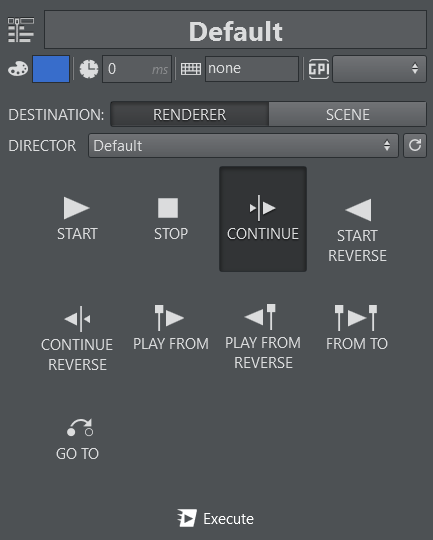Click the START playback action icon
433x540 pixels.
[77, 208]
